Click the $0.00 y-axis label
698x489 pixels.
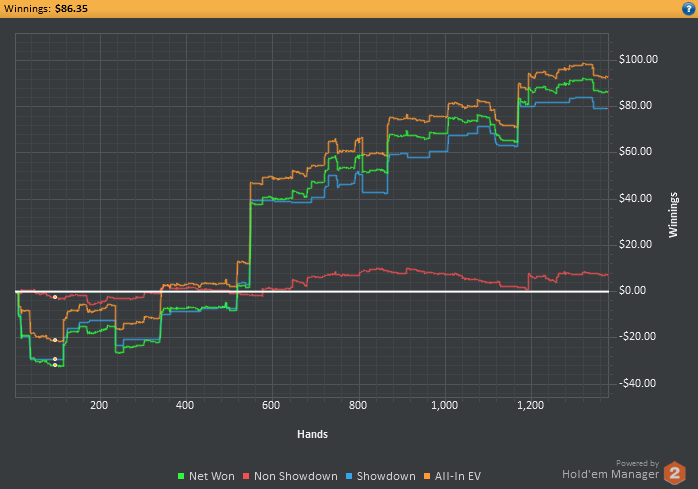(632, 290)
